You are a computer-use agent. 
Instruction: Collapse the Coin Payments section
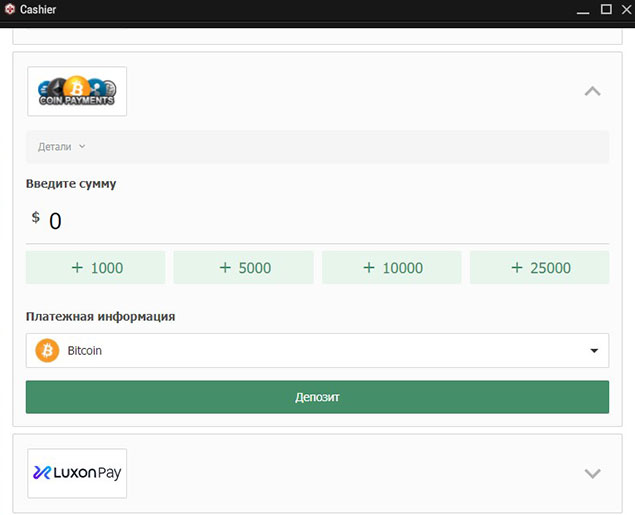[592, 91]
